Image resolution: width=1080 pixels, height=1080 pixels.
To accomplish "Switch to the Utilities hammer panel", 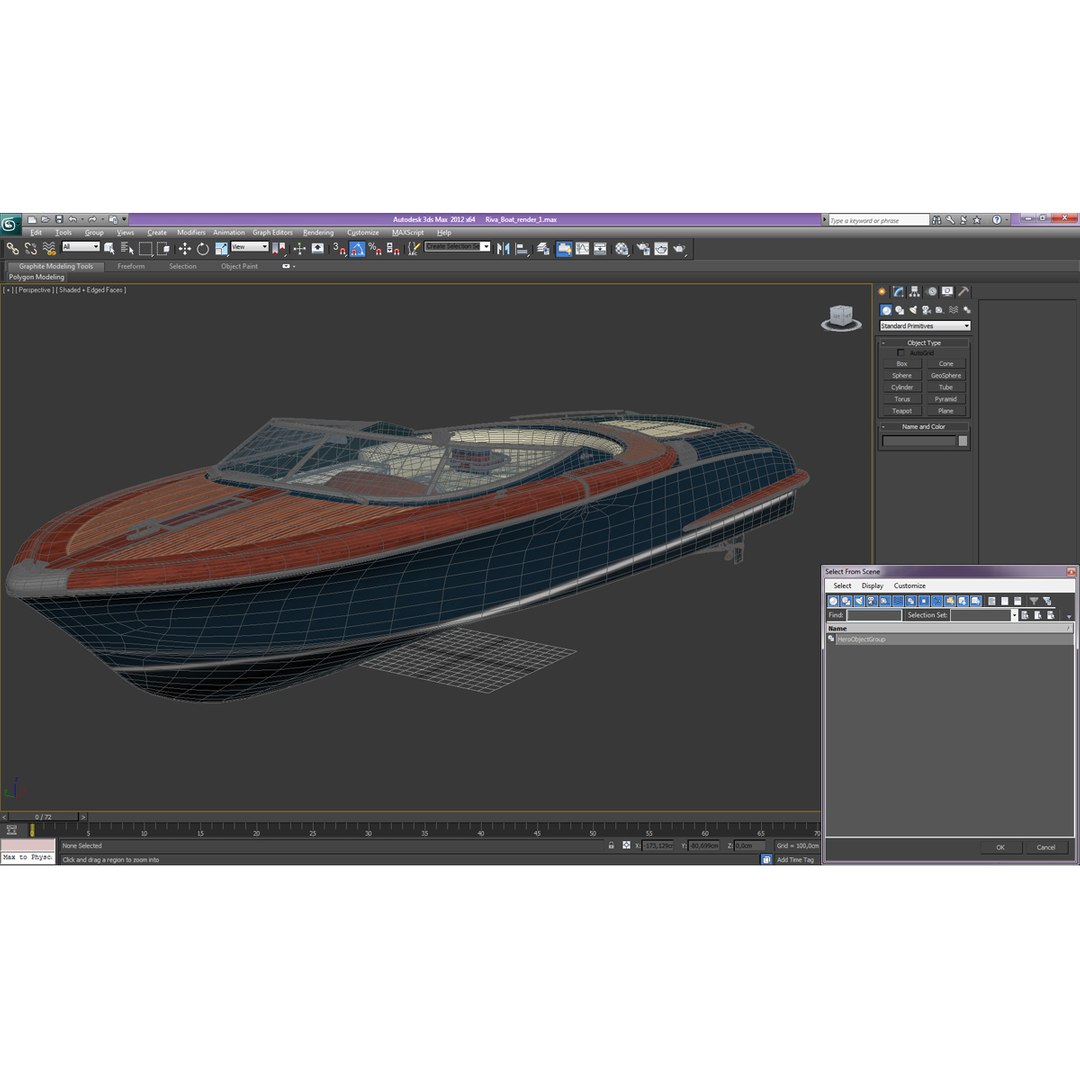I will (964, 291).
